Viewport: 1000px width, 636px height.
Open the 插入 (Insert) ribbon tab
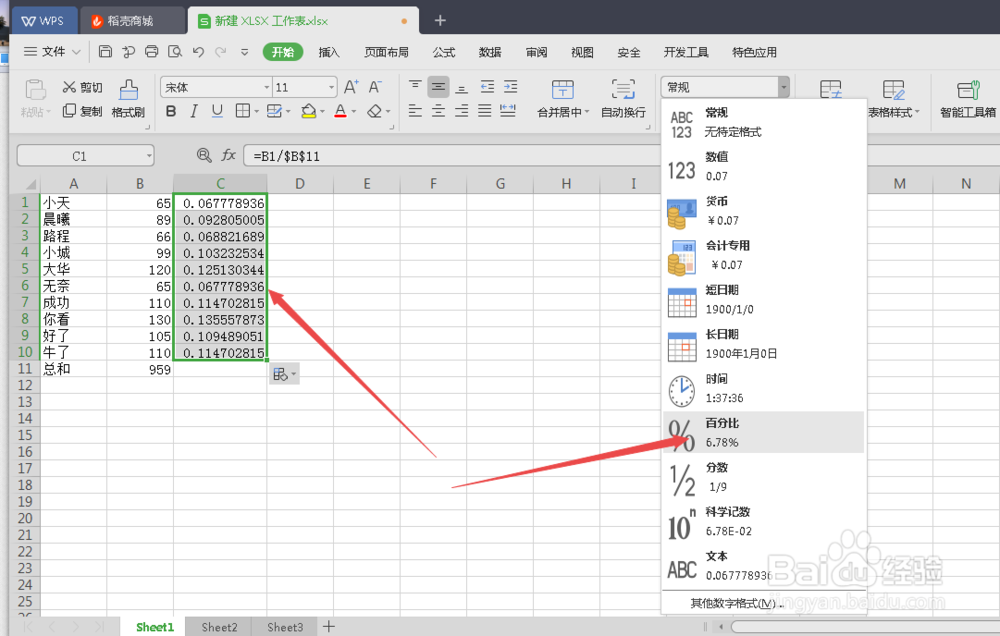coord(328,52)
